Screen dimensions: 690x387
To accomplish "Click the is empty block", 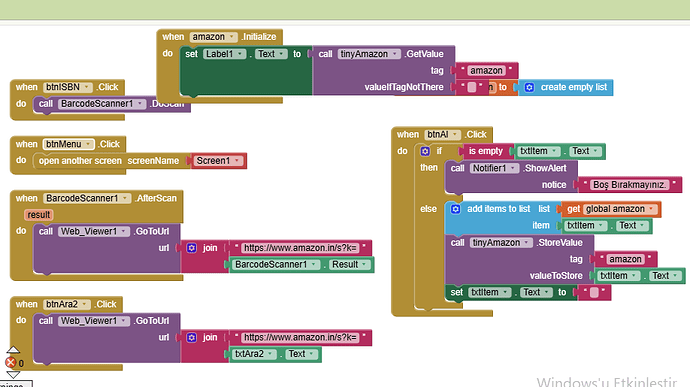I will (485, 151).
